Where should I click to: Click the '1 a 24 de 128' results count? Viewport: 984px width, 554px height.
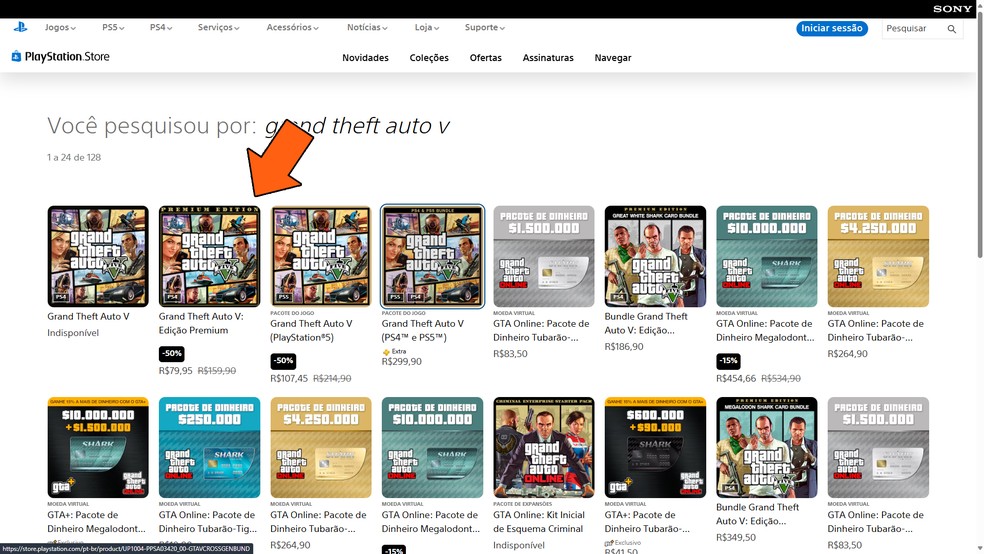click(74, 157)
